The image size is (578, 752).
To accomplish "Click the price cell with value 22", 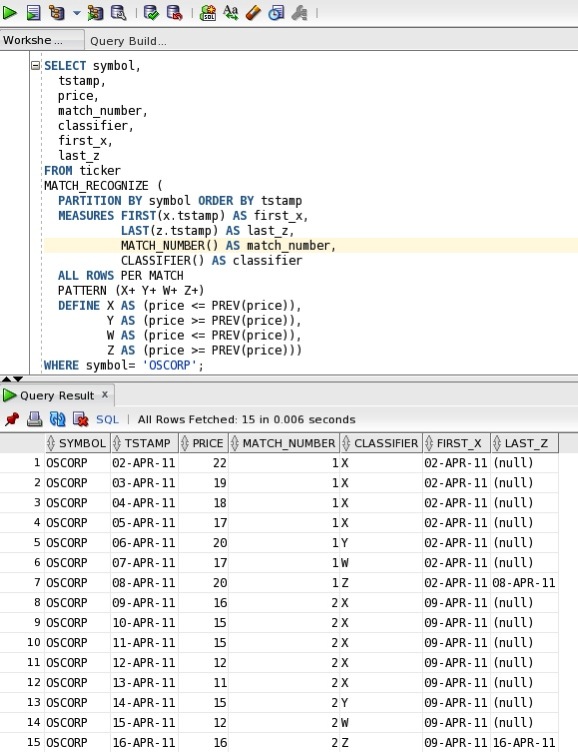I will tap(203, 463).
